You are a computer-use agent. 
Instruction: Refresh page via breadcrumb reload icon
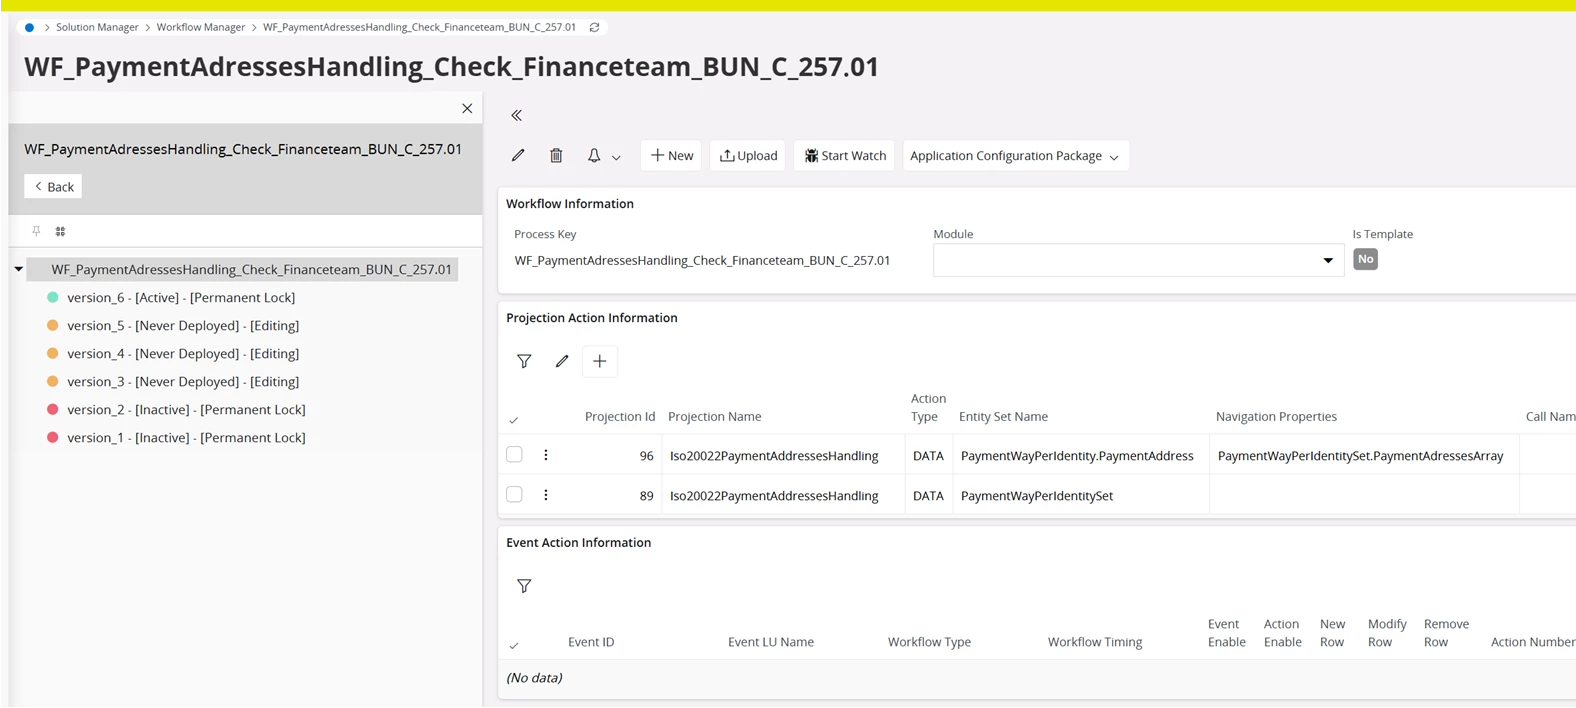pos(594,27)
